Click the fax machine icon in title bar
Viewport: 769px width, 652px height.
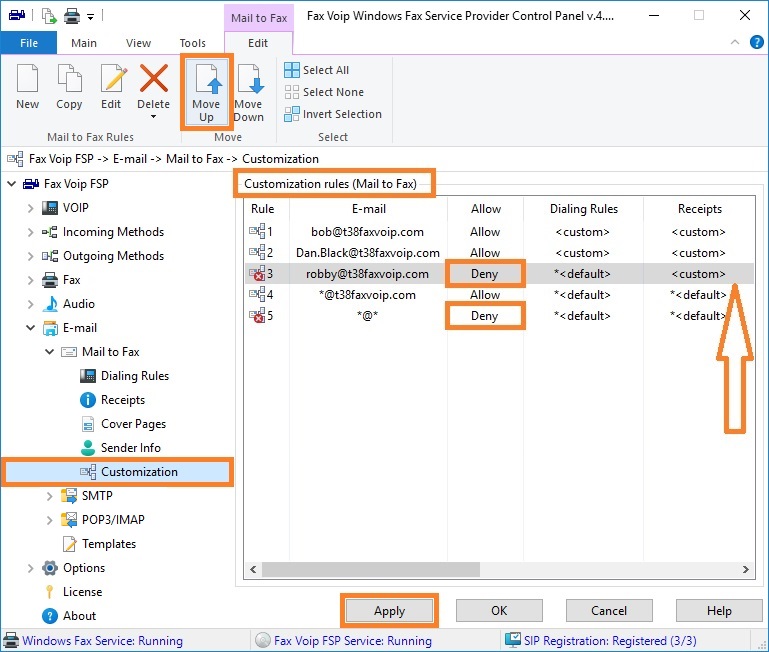pyautogui.click(x=17, y=16)
